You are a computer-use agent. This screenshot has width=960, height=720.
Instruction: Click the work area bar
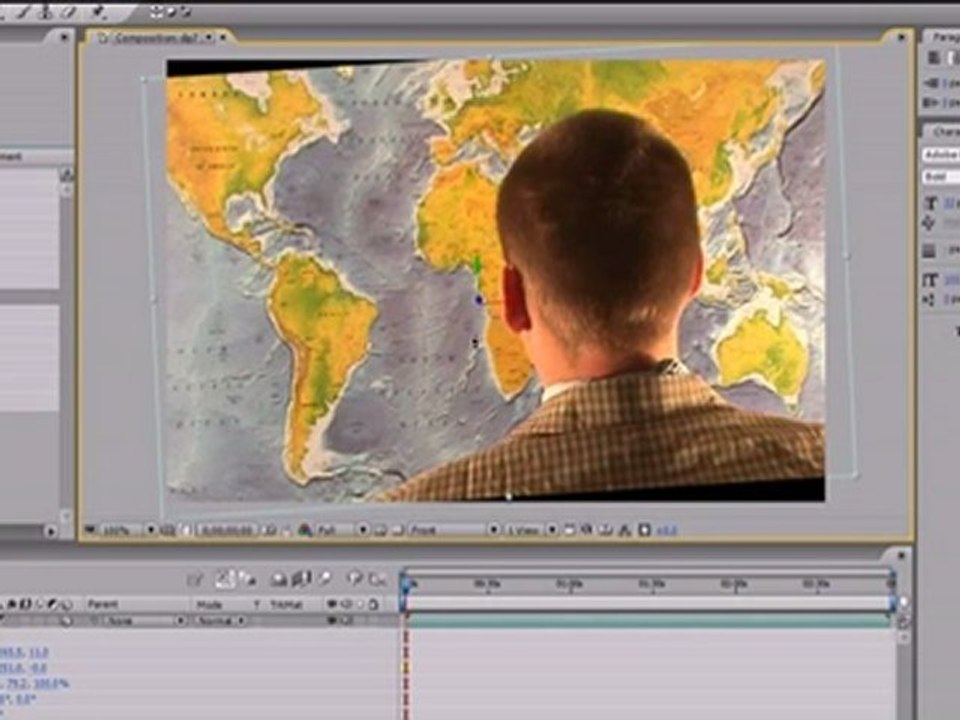(648, 604)
